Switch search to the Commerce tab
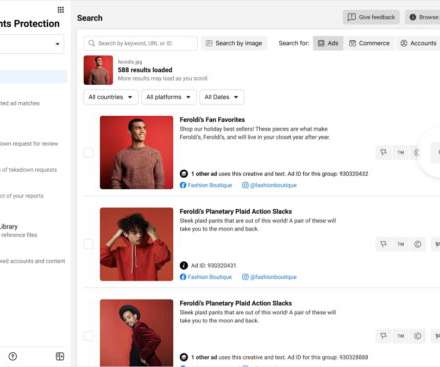Viewport: 440px width, 367px height. point(369,43)
